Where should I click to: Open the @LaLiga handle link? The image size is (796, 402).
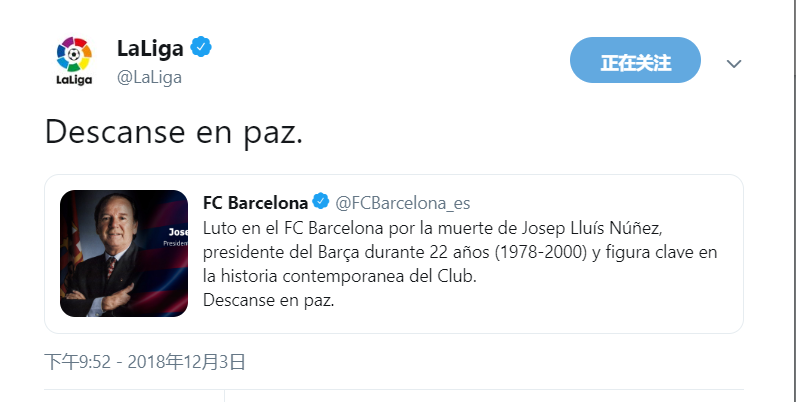pos(149,78)
